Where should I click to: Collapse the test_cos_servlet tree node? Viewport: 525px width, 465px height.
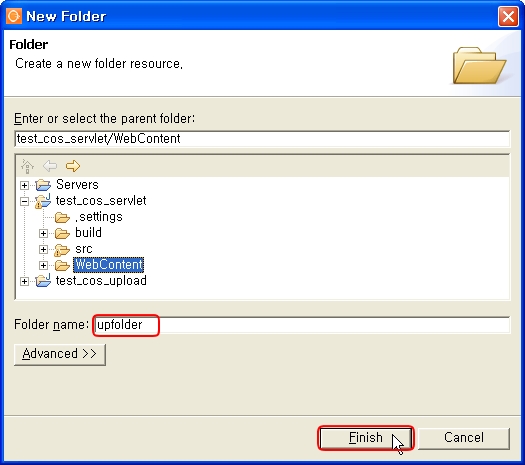coord(24,201)
